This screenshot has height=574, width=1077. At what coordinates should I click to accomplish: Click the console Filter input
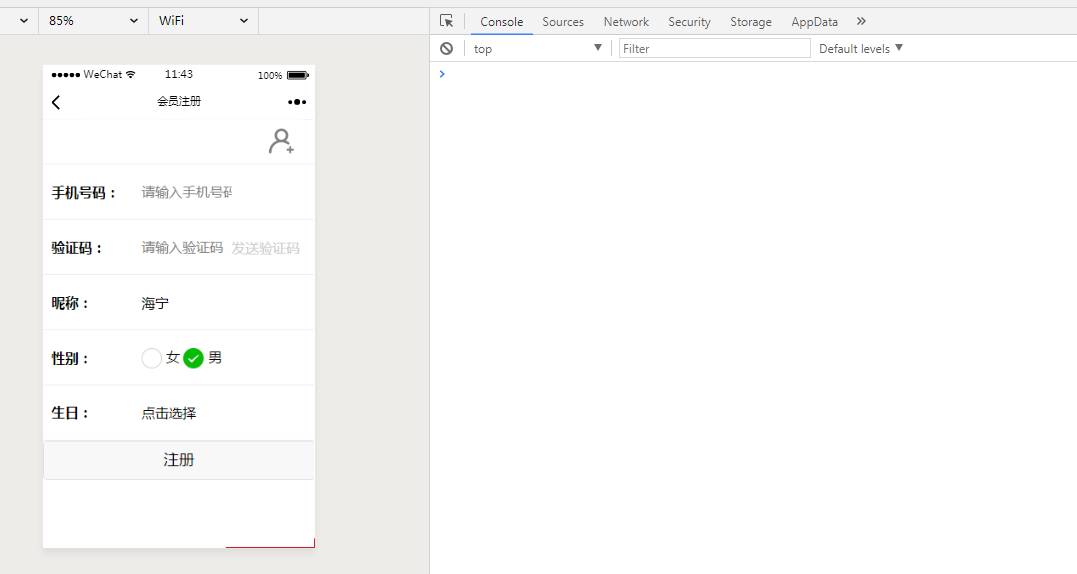714,49
